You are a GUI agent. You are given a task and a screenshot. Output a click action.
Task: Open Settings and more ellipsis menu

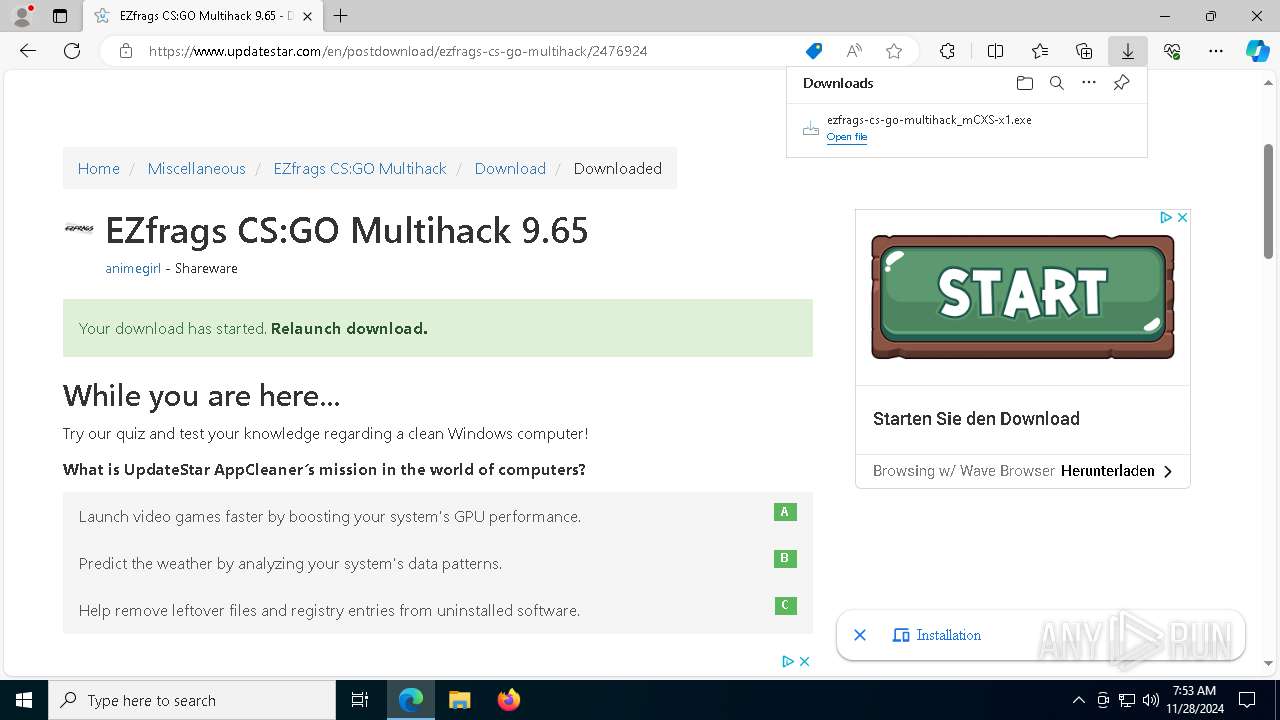1216,51
